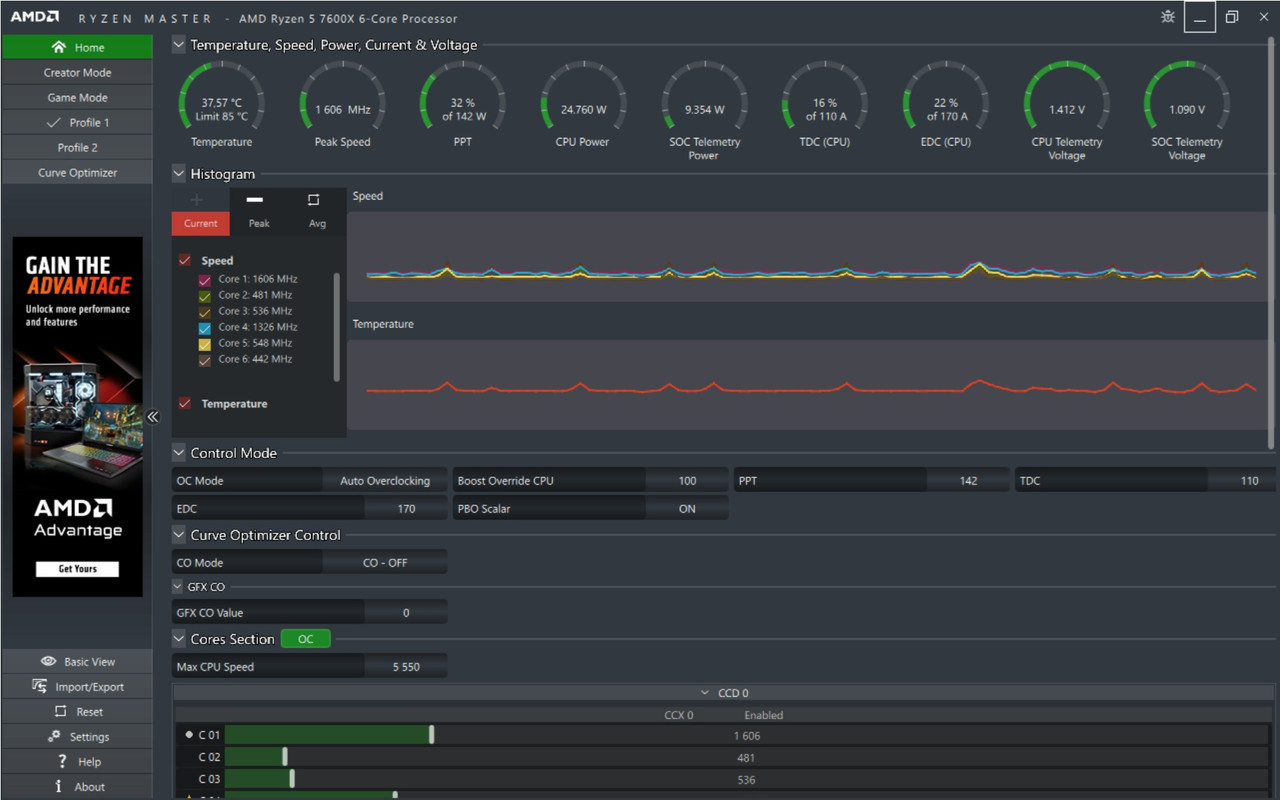Image resolution: width=1280 pixels, height=800 pixels.
Task: Click the histogram cycle arrows icon
Action: 313,199
